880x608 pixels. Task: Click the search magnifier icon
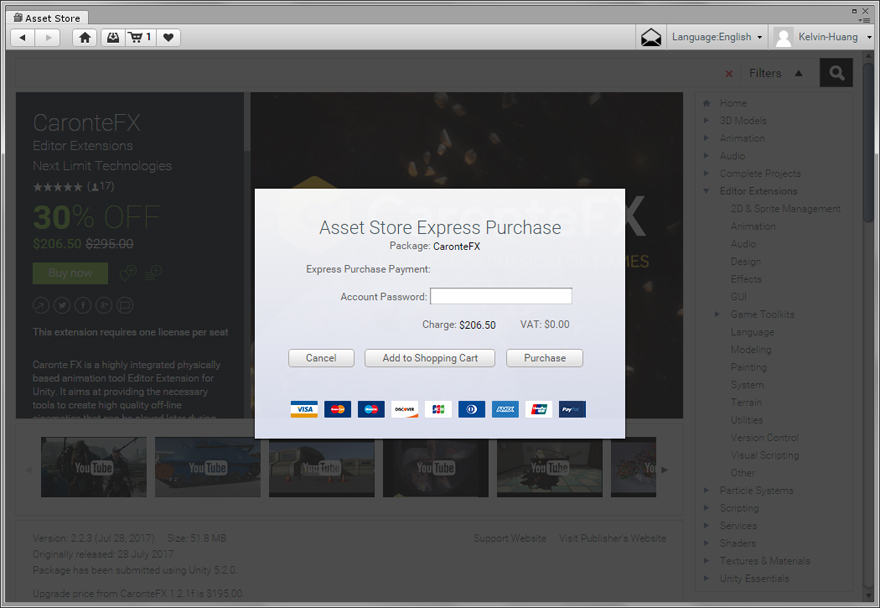(x=836, y=73)
